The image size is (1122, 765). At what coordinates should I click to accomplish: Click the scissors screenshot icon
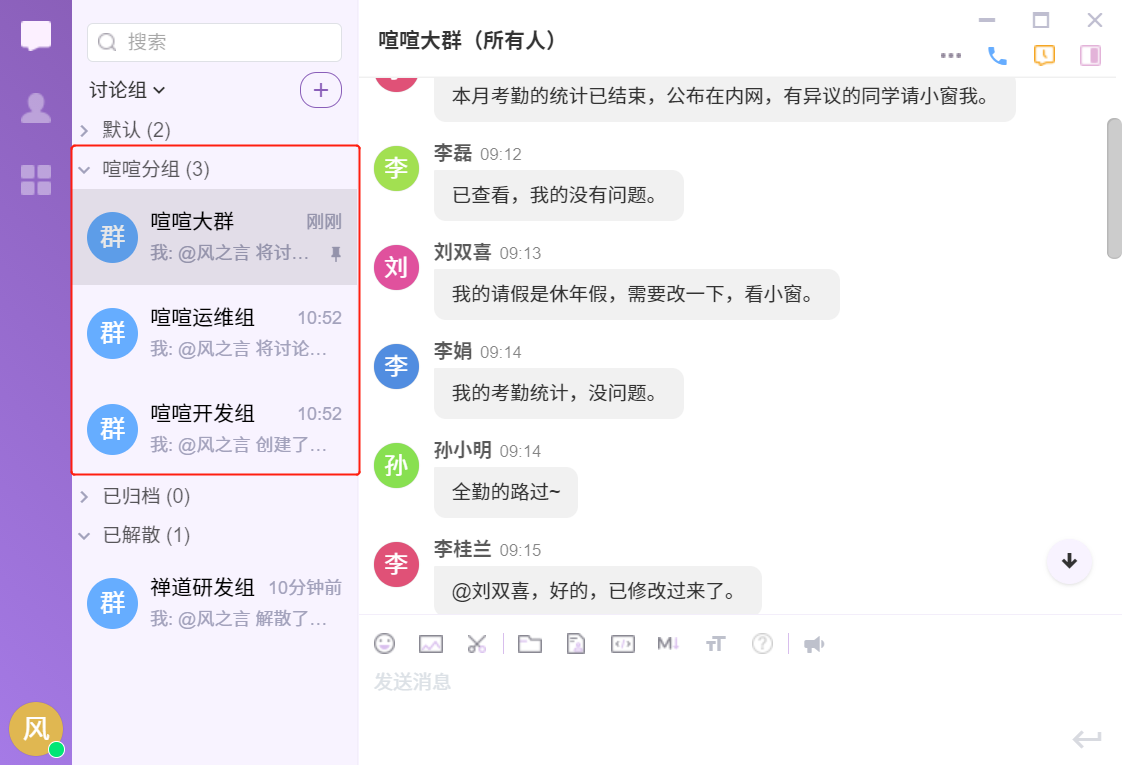[477, 644]
